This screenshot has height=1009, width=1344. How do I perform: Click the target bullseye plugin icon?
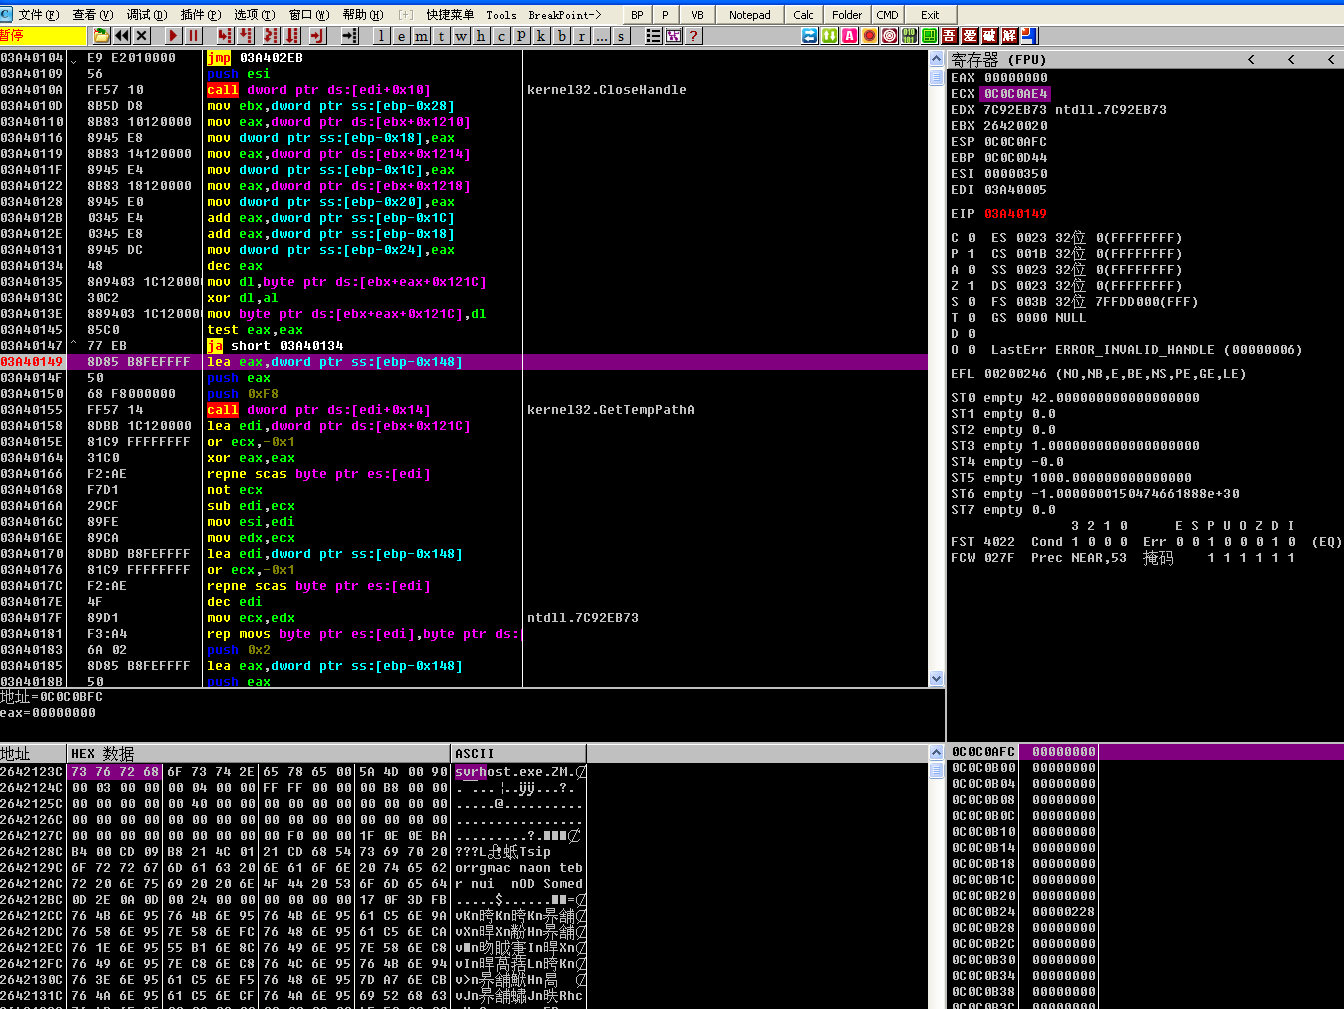[x=890, y=36]
